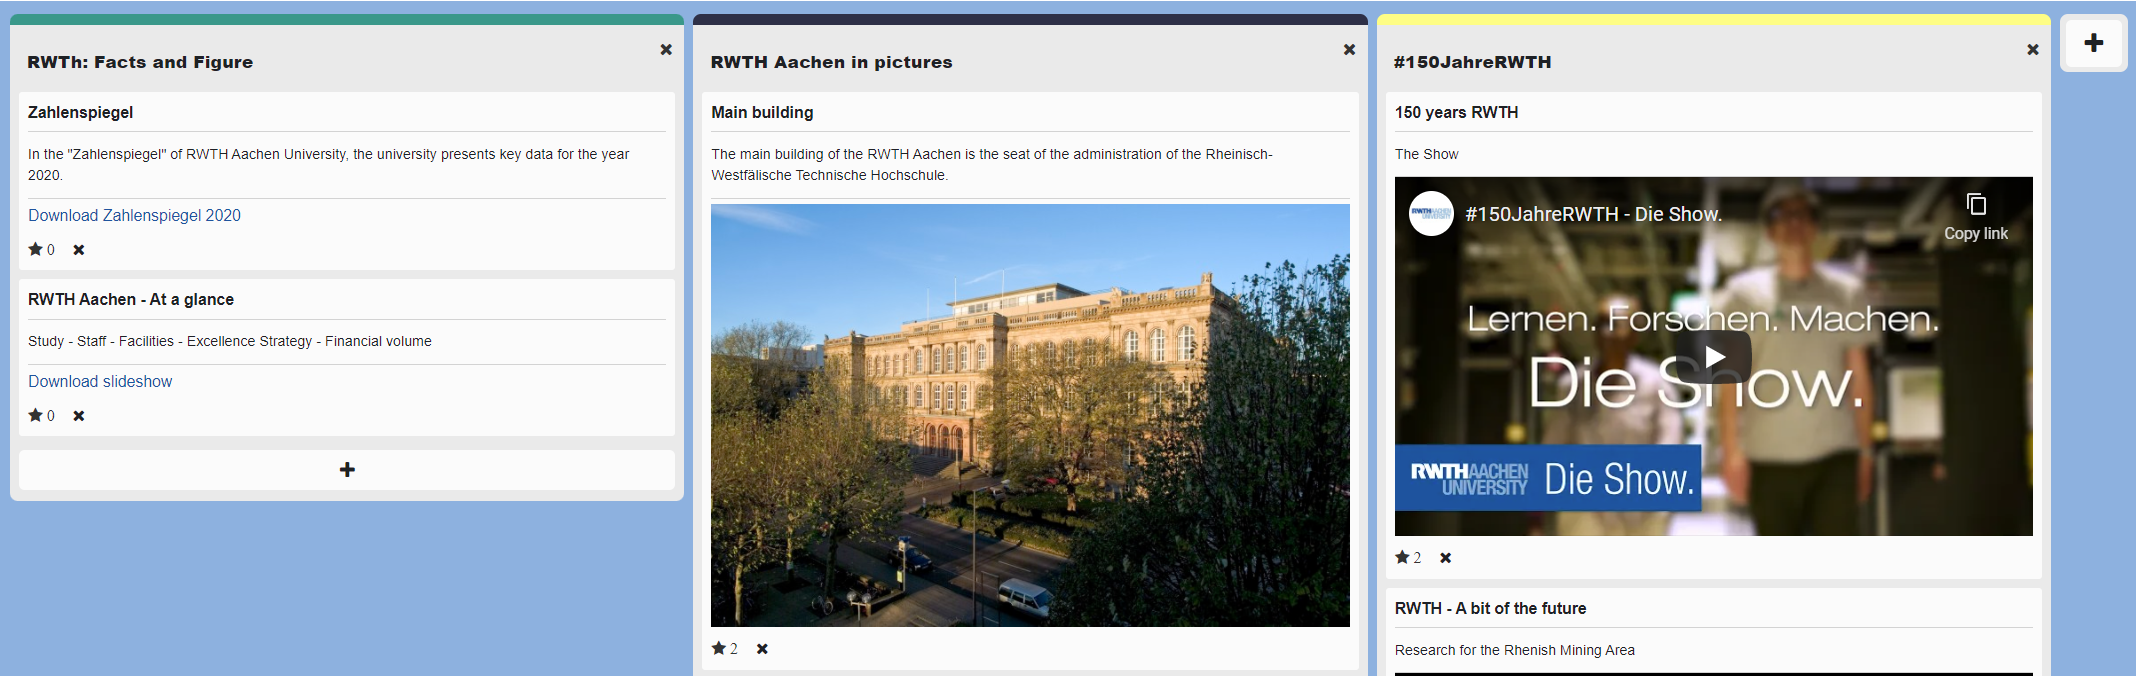
Task: Open the main building photo
Action: 1030,415
